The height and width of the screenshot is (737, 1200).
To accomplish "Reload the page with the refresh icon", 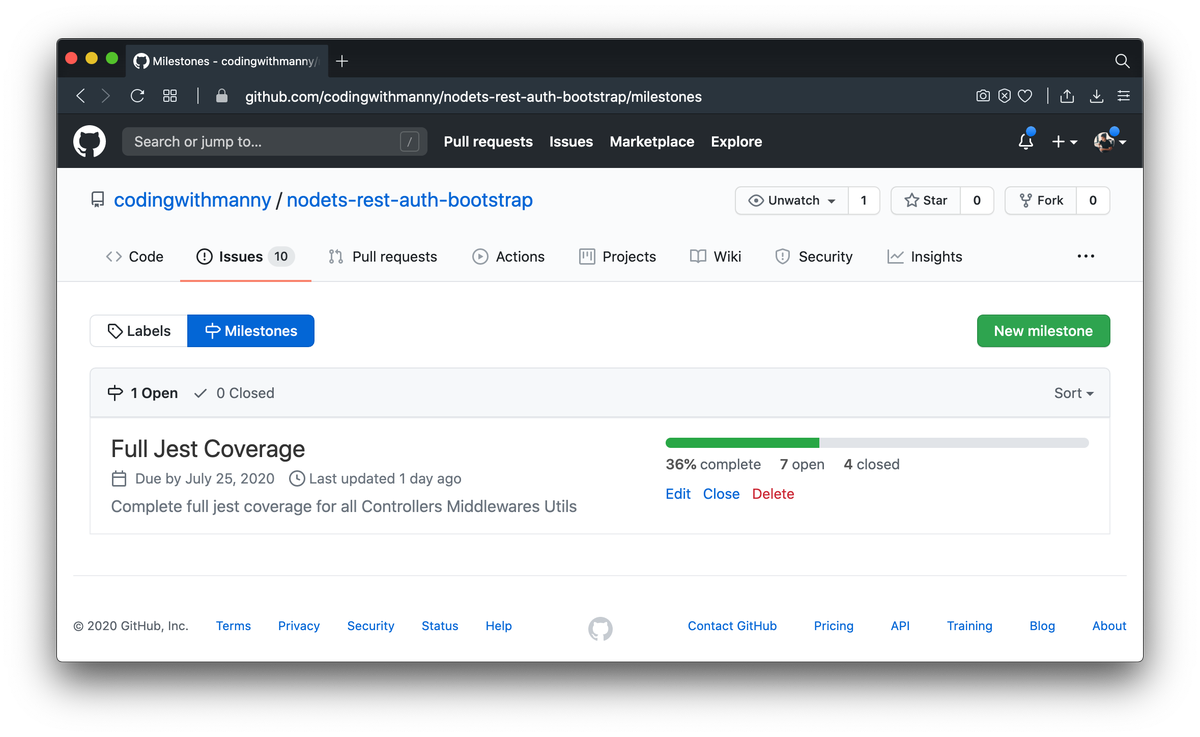I will (138, 96).
